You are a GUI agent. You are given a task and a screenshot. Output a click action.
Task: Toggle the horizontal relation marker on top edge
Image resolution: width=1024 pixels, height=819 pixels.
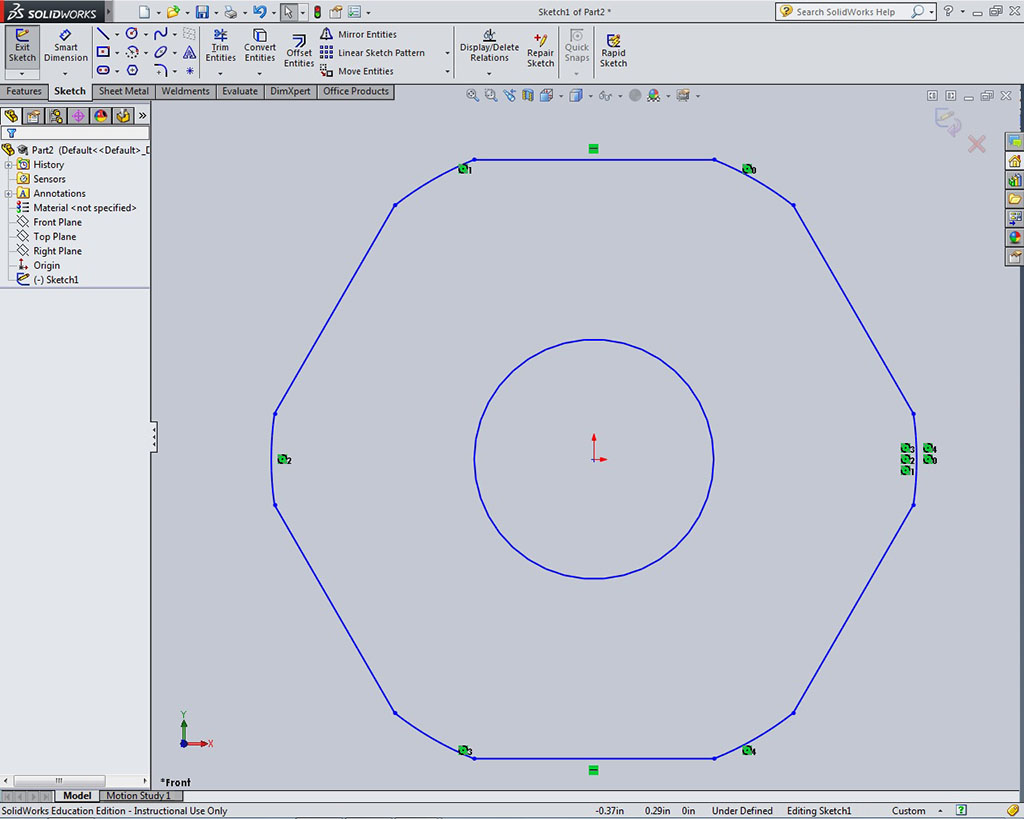[593, 149]
